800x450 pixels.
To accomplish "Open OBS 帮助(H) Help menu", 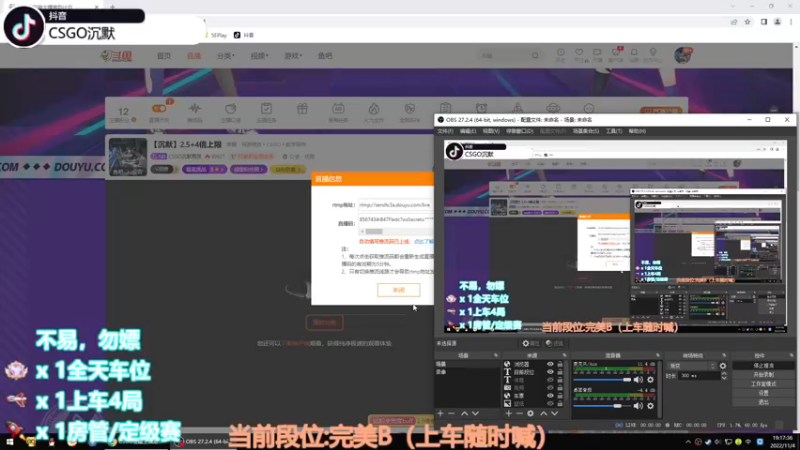I will click(637, 131).
